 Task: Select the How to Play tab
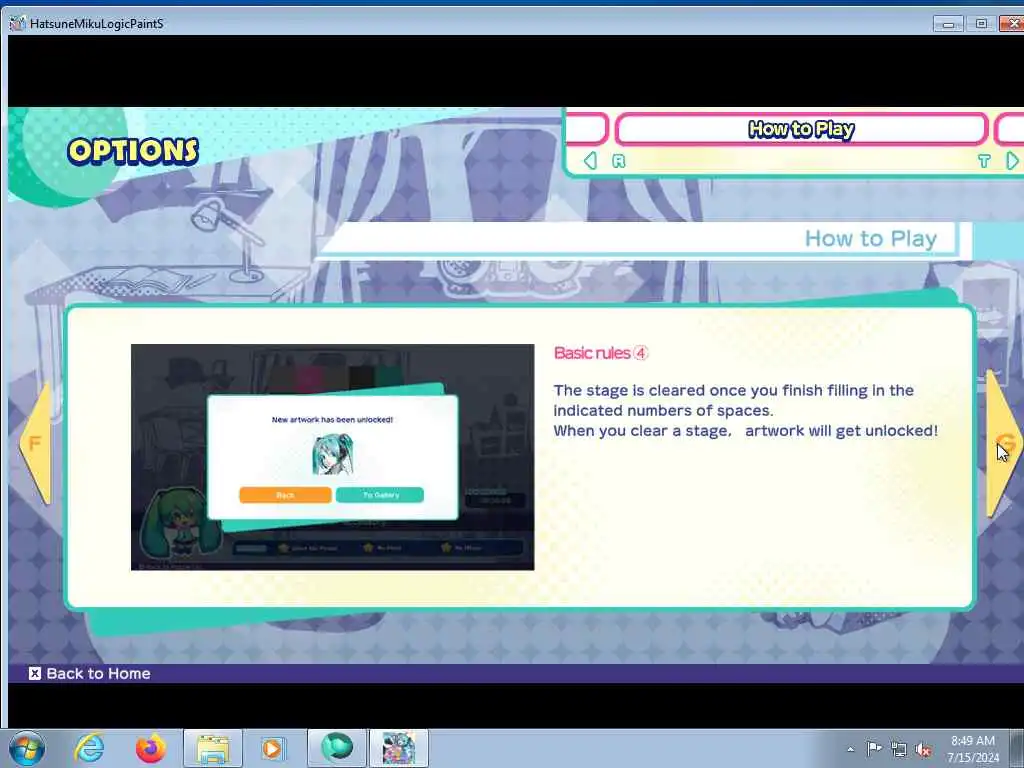point(801,129)
